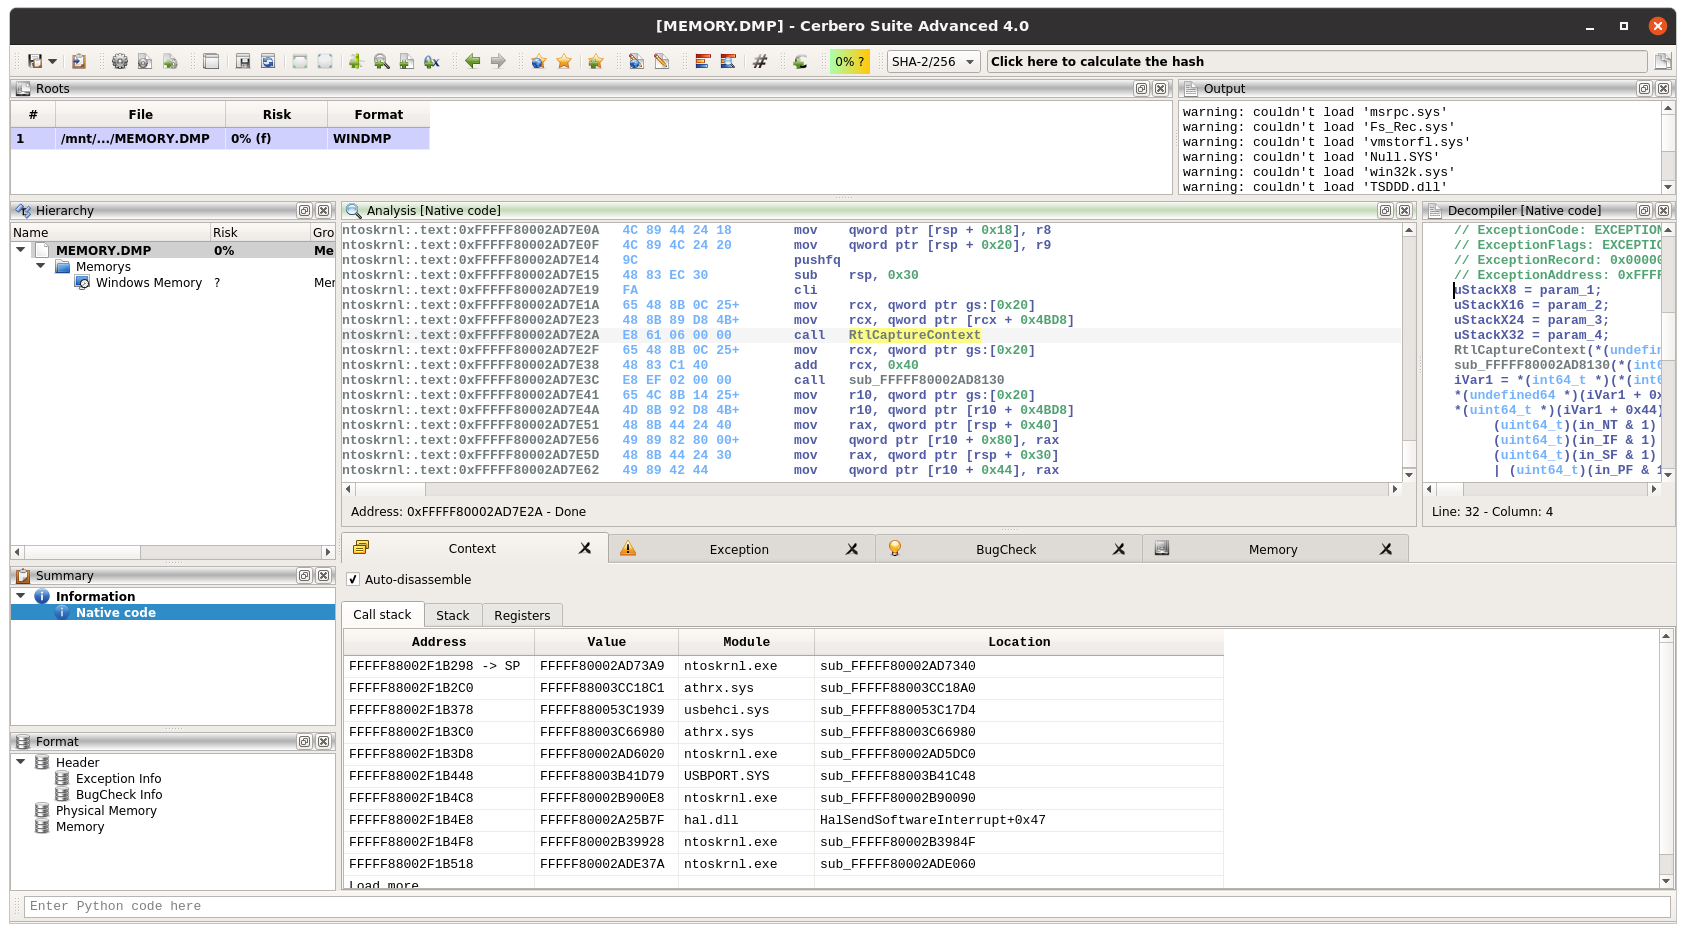1686x933 pixels.
Task: Close the Context tab
Action: pos(585,548)
